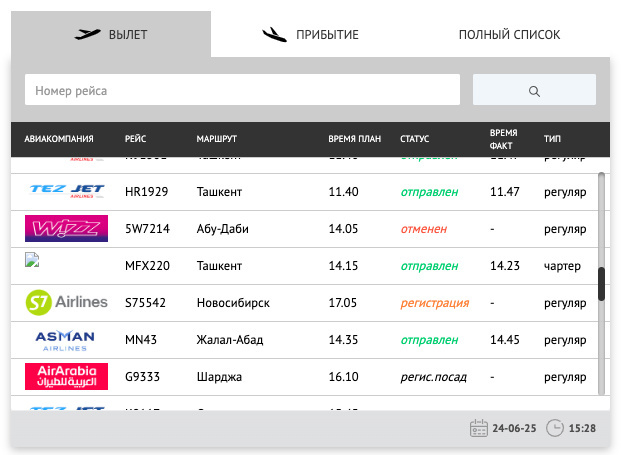
Task: Click the РЕЙС column header
Action: 136,139
